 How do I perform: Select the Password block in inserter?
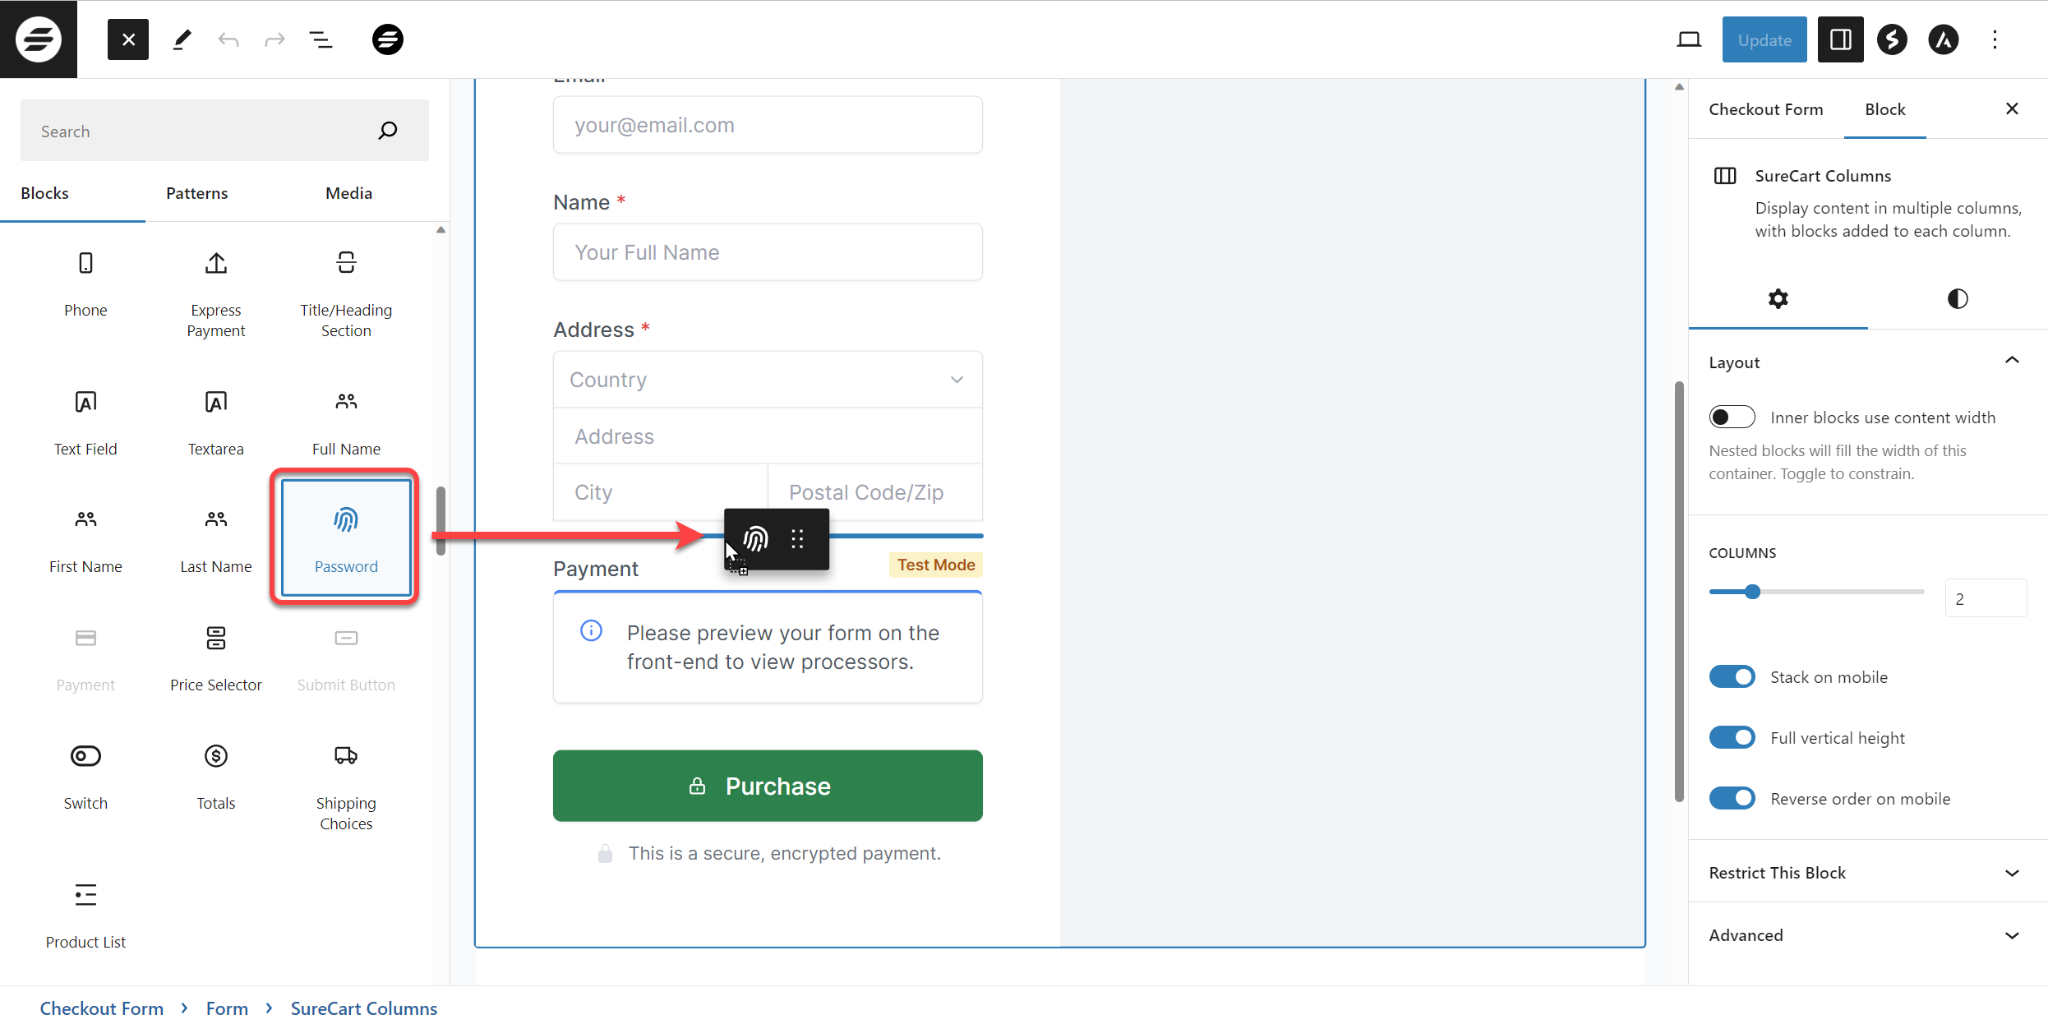(344, 537)
